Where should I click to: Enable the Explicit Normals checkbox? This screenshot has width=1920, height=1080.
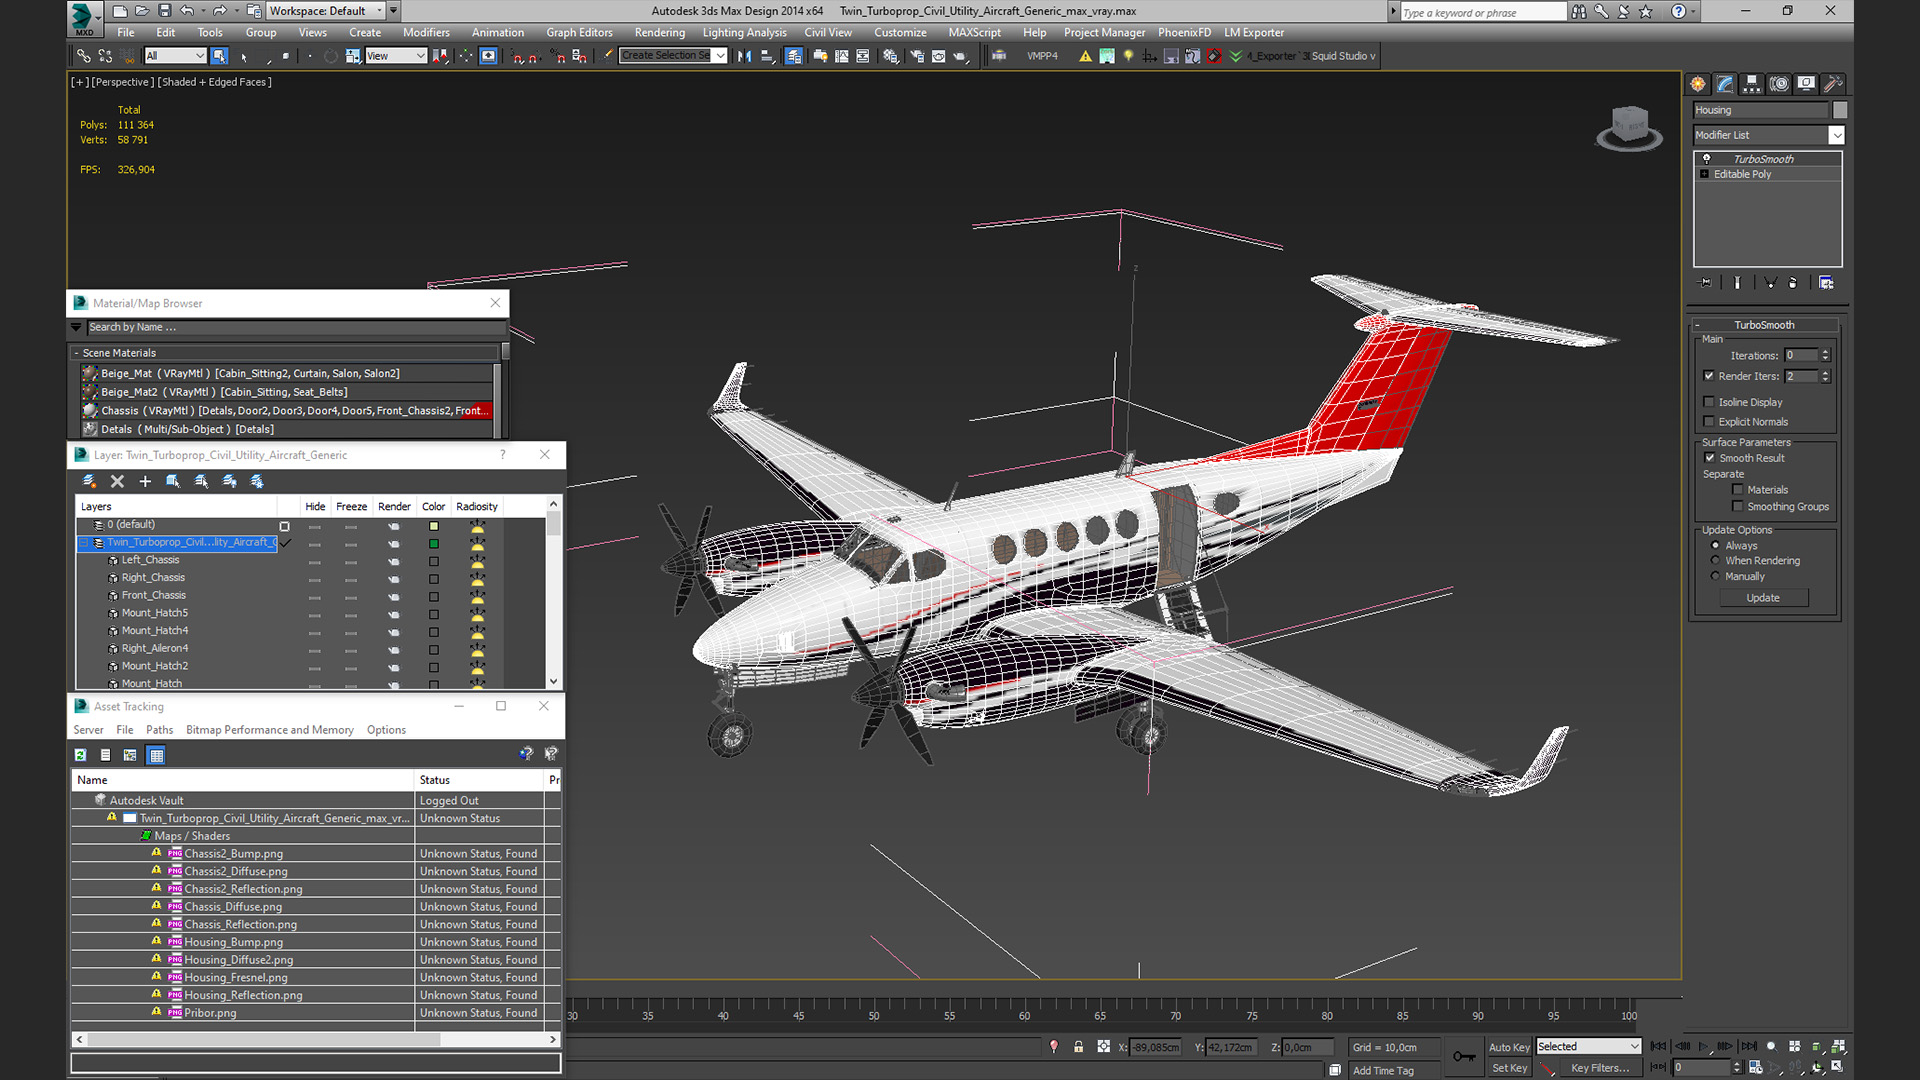point(1709,422)
